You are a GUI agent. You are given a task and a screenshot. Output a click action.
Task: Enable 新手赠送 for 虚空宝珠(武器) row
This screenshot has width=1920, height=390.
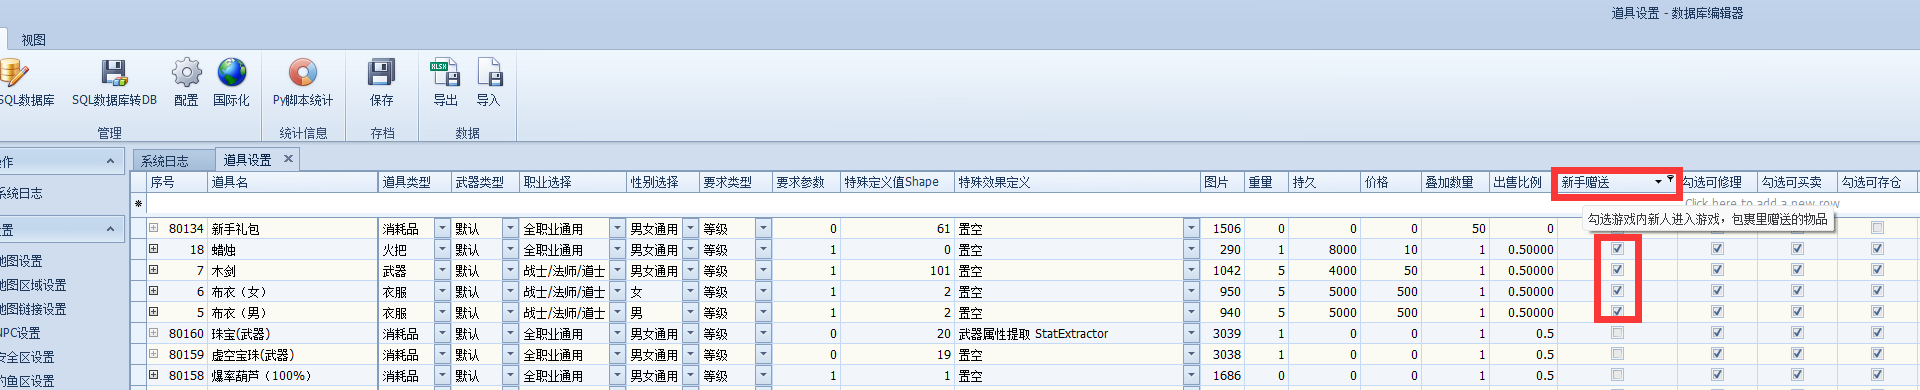(1617, 354)
